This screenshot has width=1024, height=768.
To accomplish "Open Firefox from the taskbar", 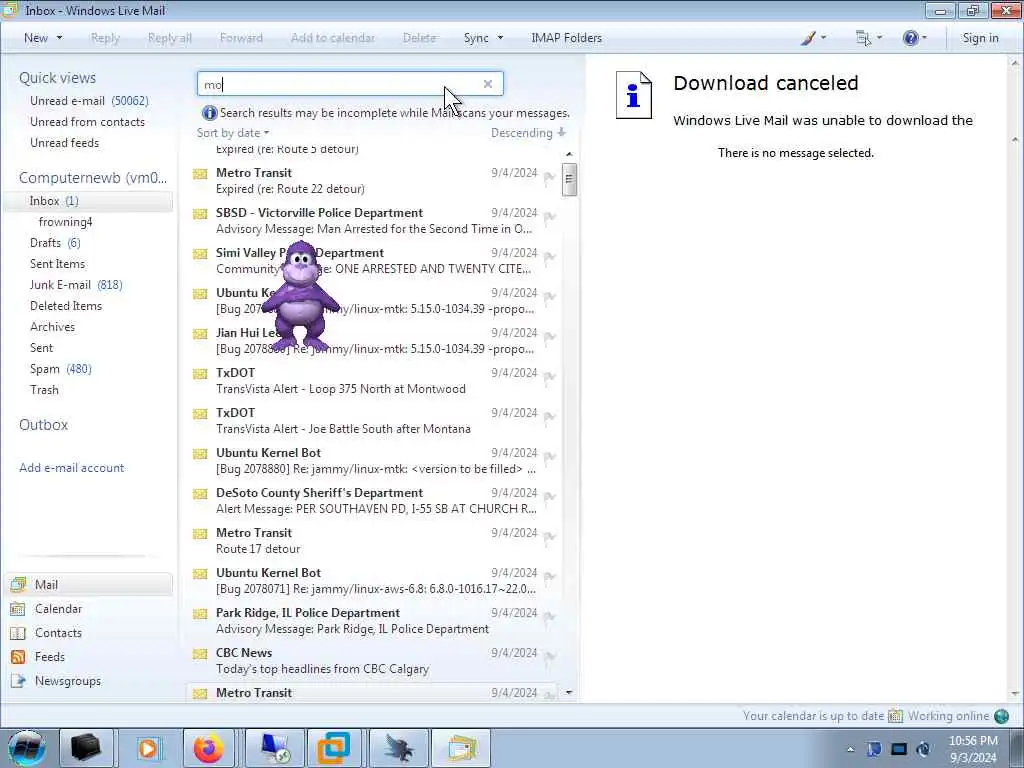I will 208,748.
